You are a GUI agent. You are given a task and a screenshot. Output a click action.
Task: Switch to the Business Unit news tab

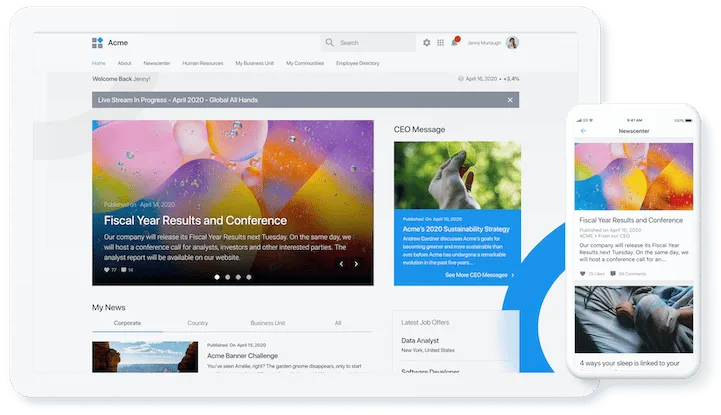[x=267, y=323]
